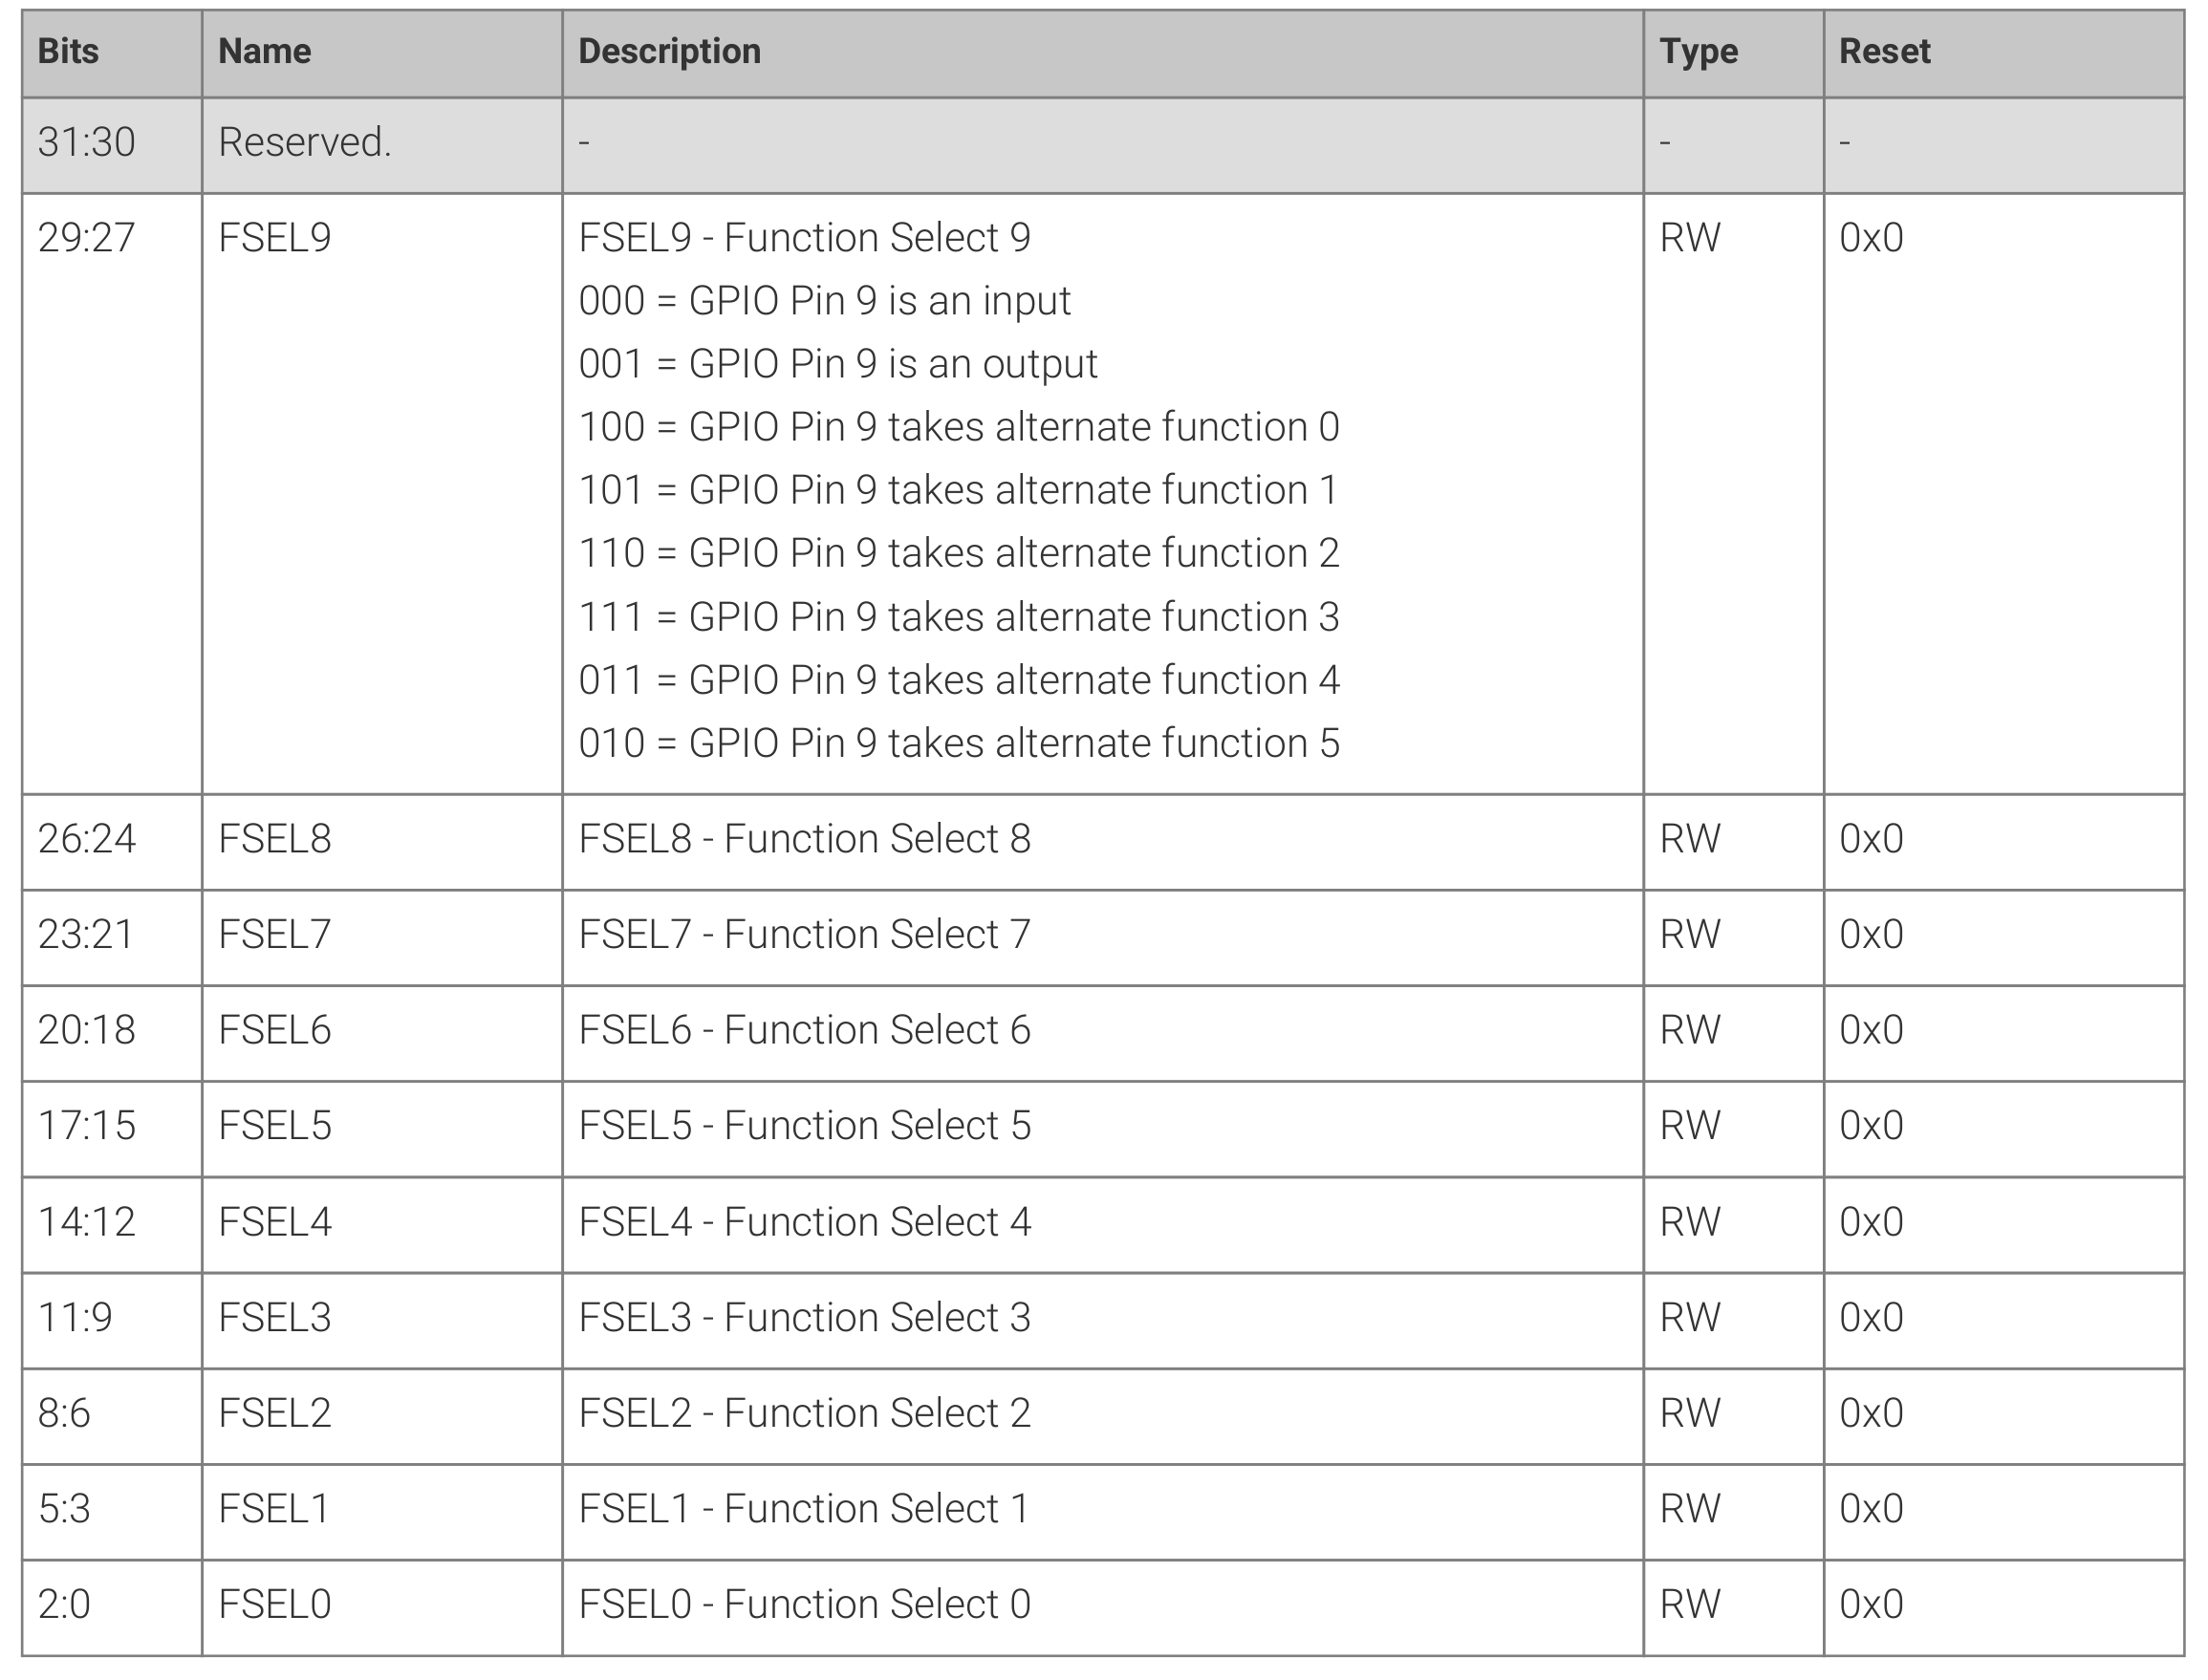Click the 31:30 bits cell
This screenshot has width=2208, height=1680.
click(x=86, y=142)
